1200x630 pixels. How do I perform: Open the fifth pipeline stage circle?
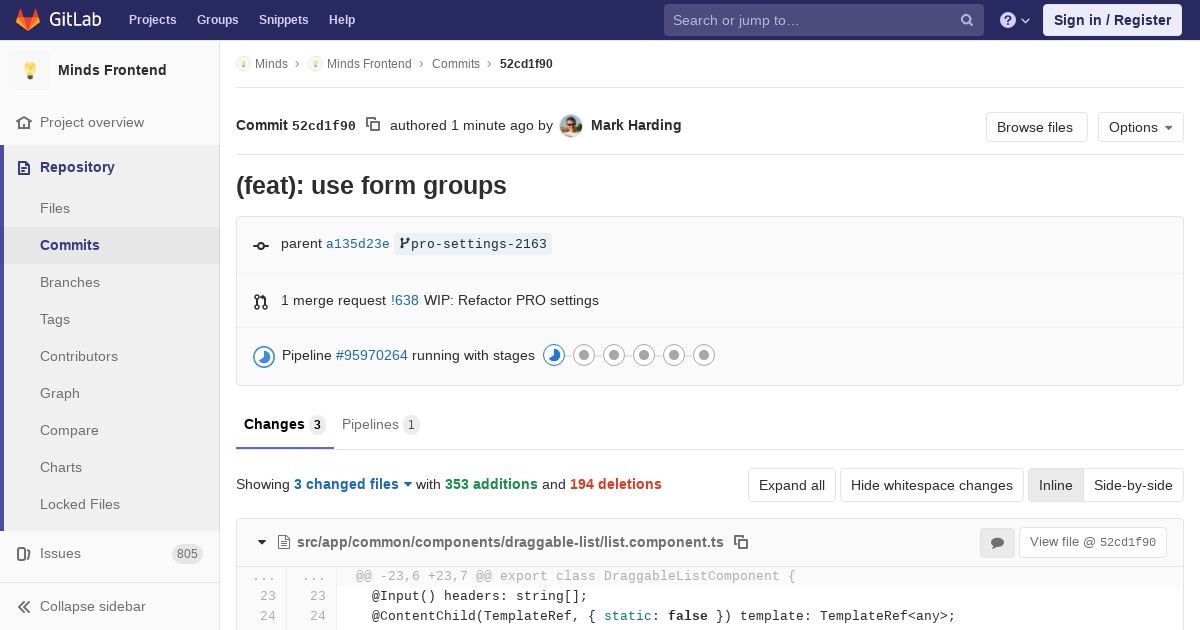click(674, 355)
